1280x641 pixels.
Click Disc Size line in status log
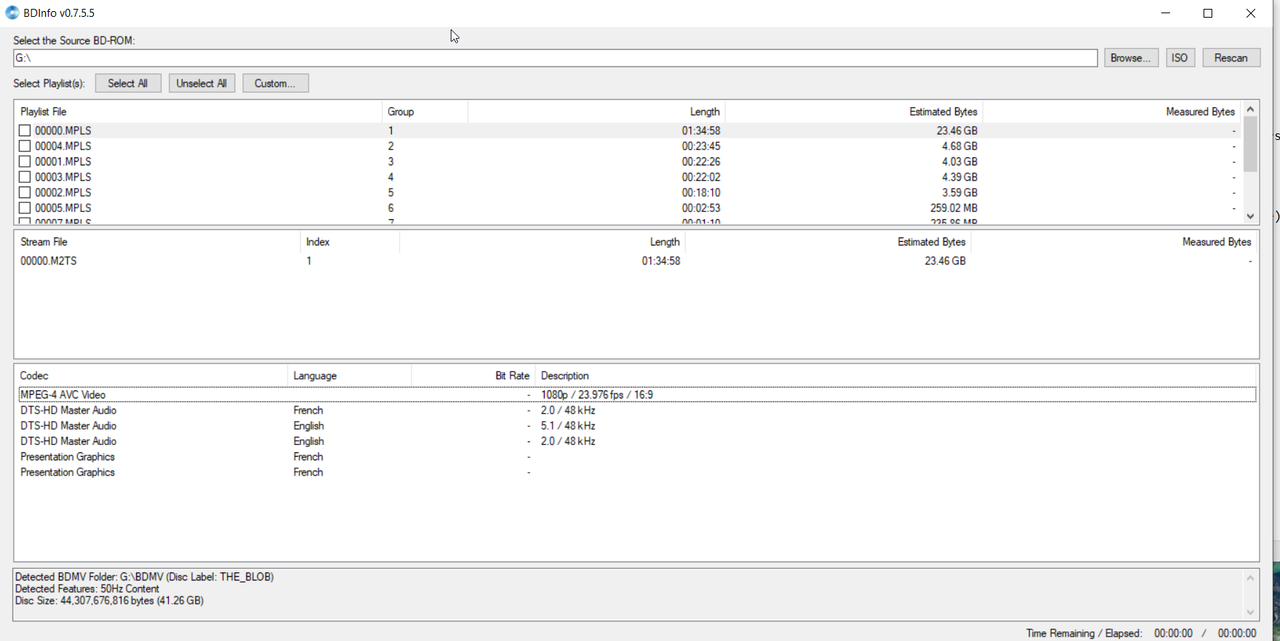point(109,601)
